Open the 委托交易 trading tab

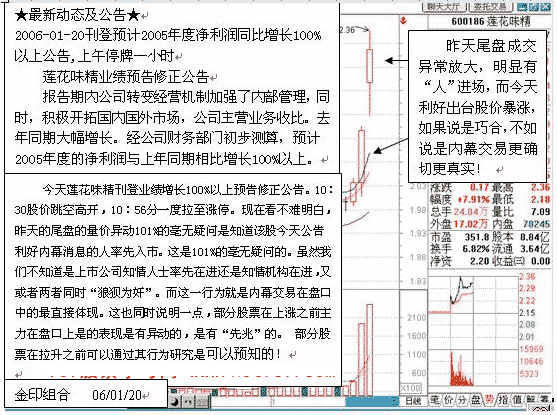(491, 7)
